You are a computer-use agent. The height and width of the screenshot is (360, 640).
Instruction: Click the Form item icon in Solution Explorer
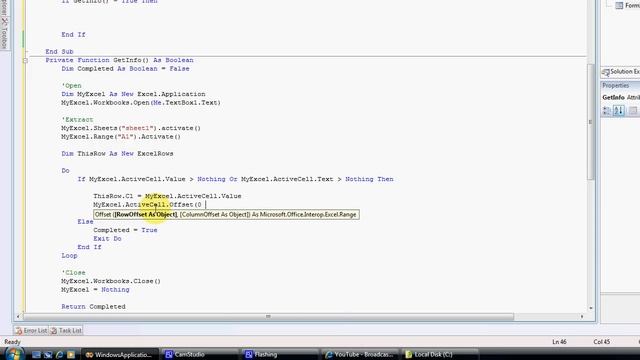[619, 5]
